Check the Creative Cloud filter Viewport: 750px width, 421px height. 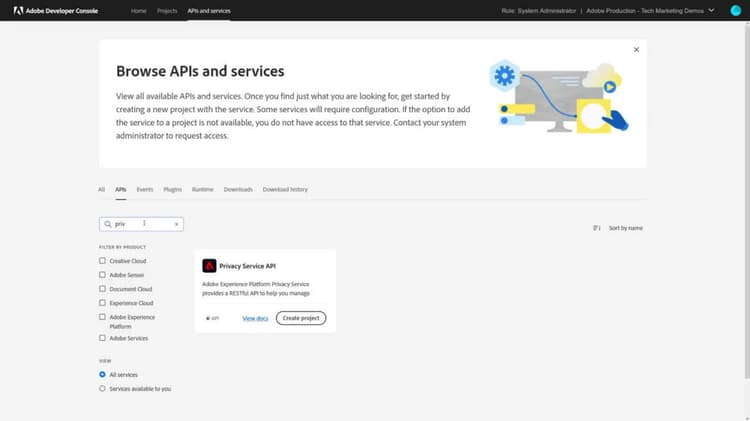click(x=102, y=261)
